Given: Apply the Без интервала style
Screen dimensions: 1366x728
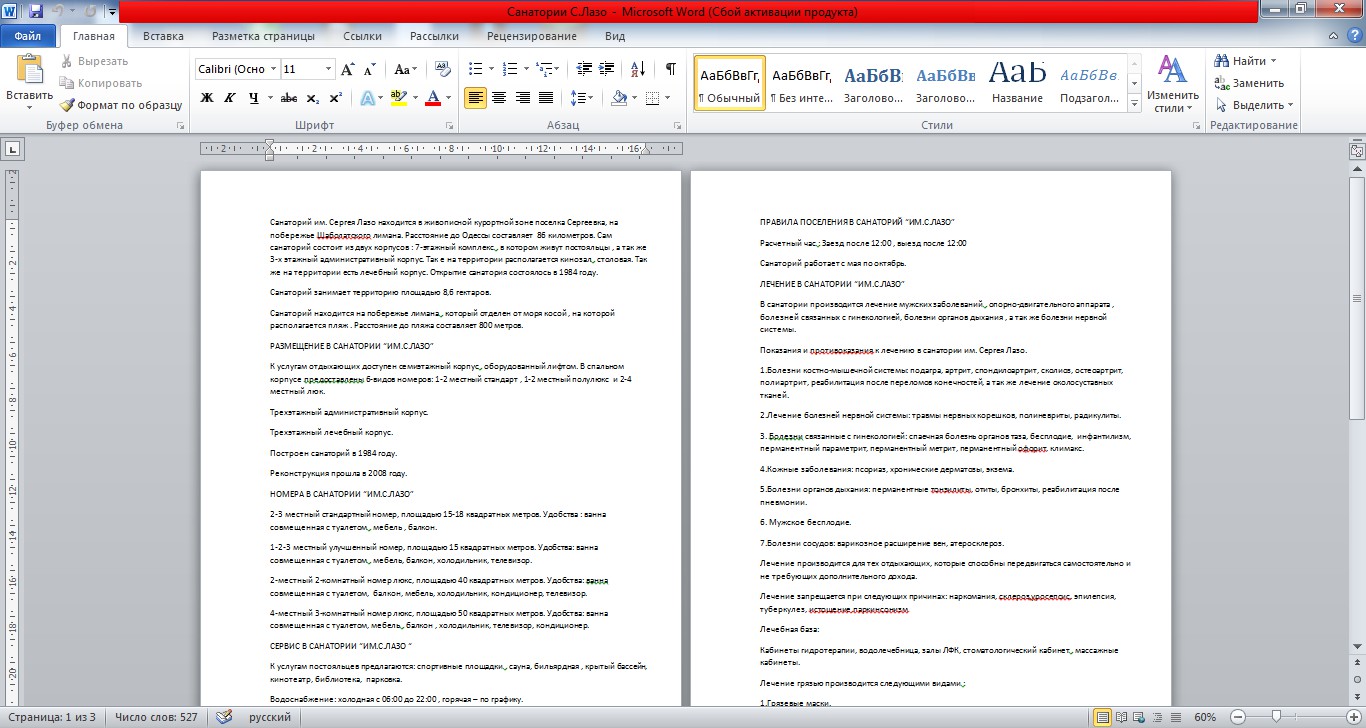Looking at the screenshot, I should (x=802, y=83).
